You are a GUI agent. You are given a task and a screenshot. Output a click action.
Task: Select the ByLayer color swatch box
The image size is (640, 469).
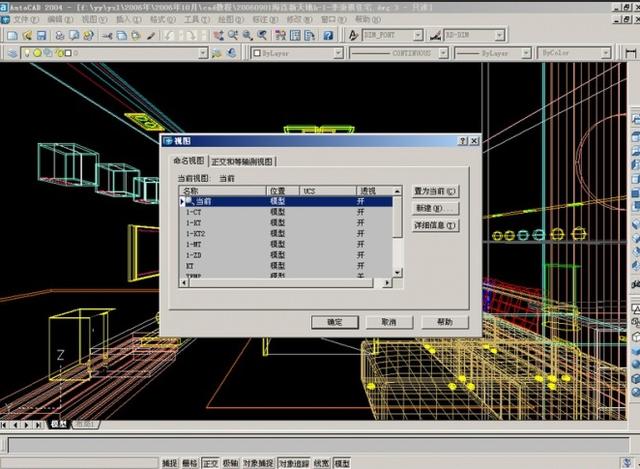[x=257, y=53]
